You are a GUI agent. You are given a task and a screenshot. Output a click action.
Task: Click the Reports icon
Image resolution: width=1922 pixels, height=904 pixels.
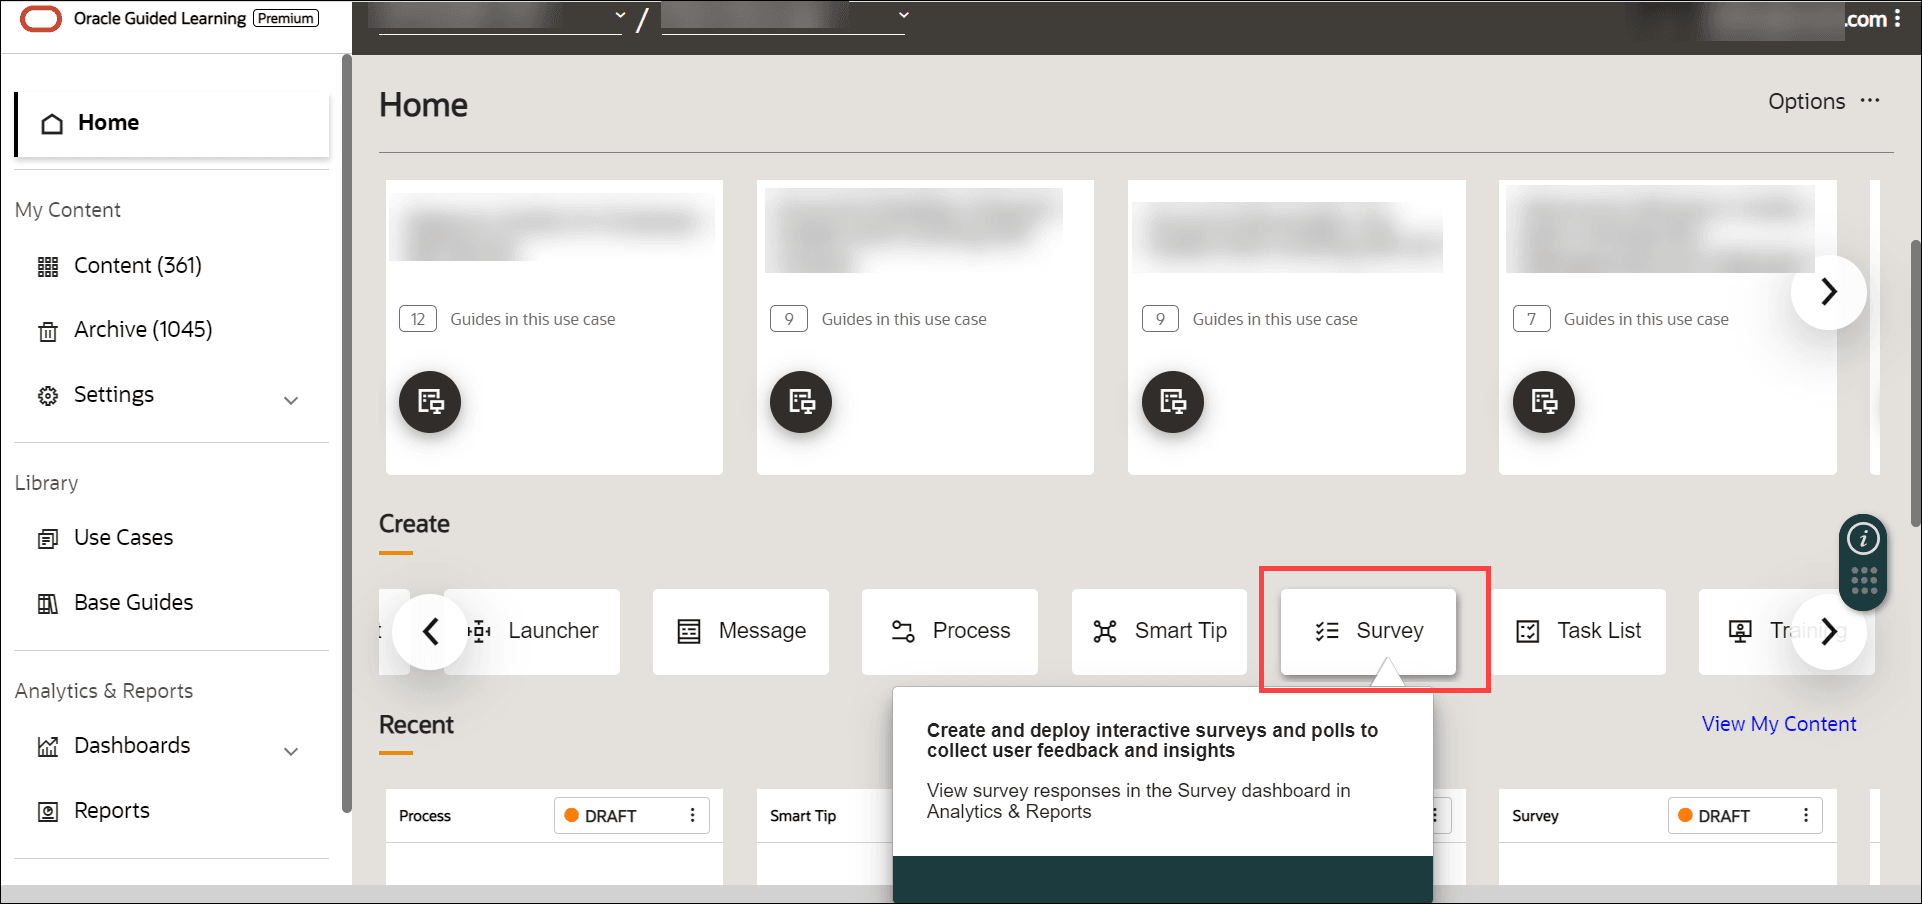click(48, 812)
